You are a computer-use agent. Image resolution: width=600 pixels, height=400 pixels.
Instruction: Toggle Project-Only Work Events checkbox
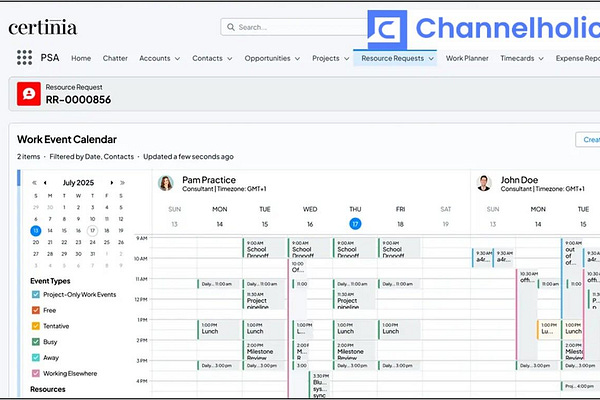[x=36, y=294]
